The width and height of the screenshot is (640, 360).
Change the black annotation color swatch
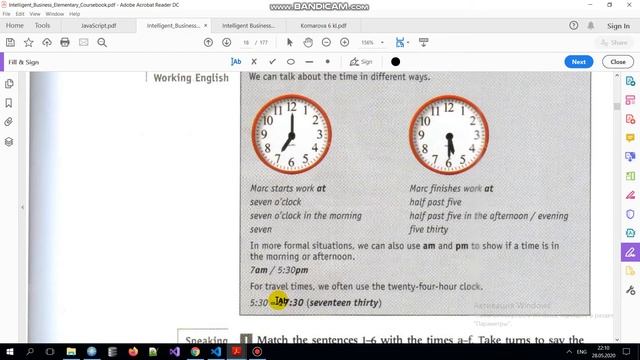coord(396,62)
